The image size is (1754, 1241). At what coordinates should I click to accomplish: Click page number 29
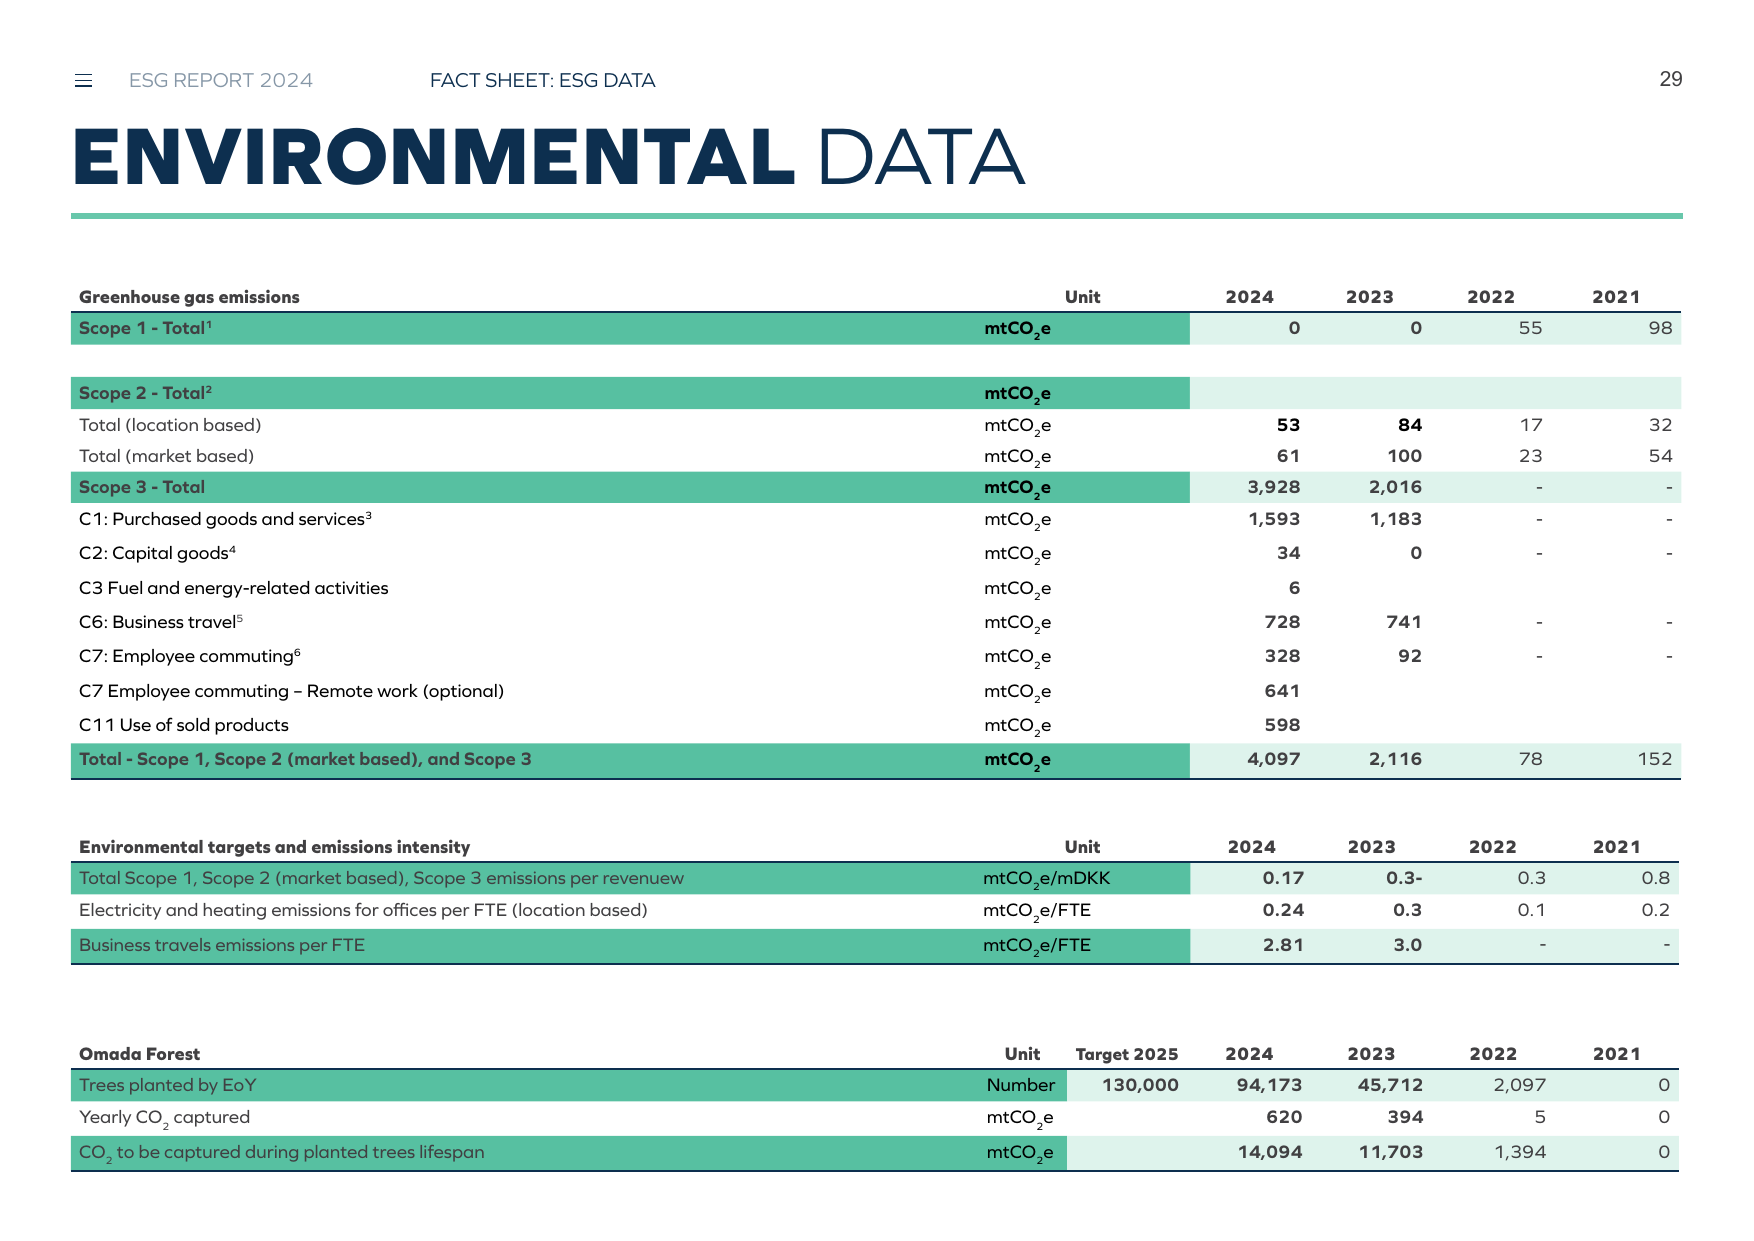[x=1671, y=79]
